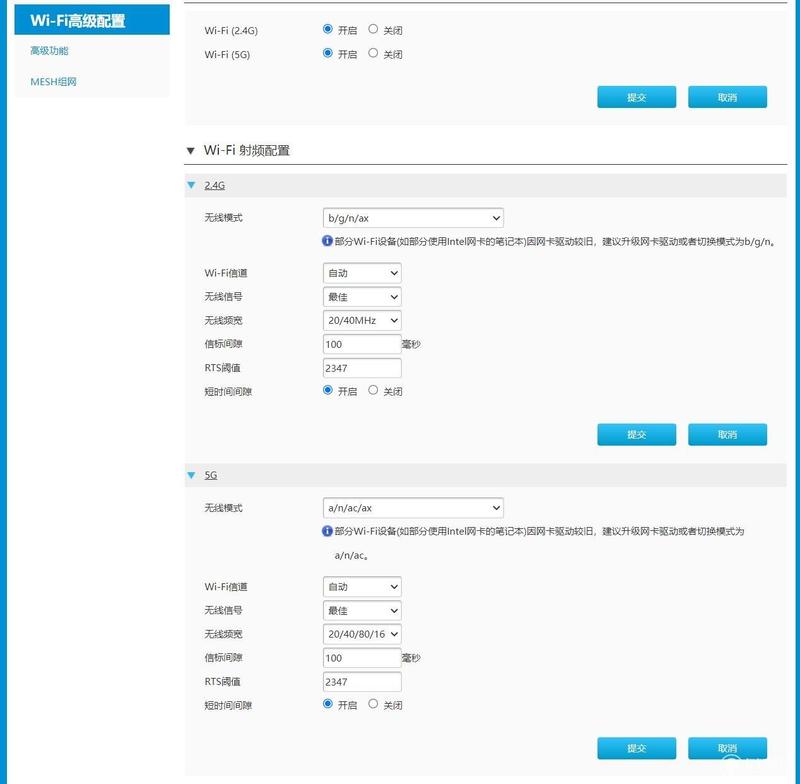Screen dimensions: 800x784
Task: Select 关闭 for 2.4G 短时间间隙
Action: point(373,390)
